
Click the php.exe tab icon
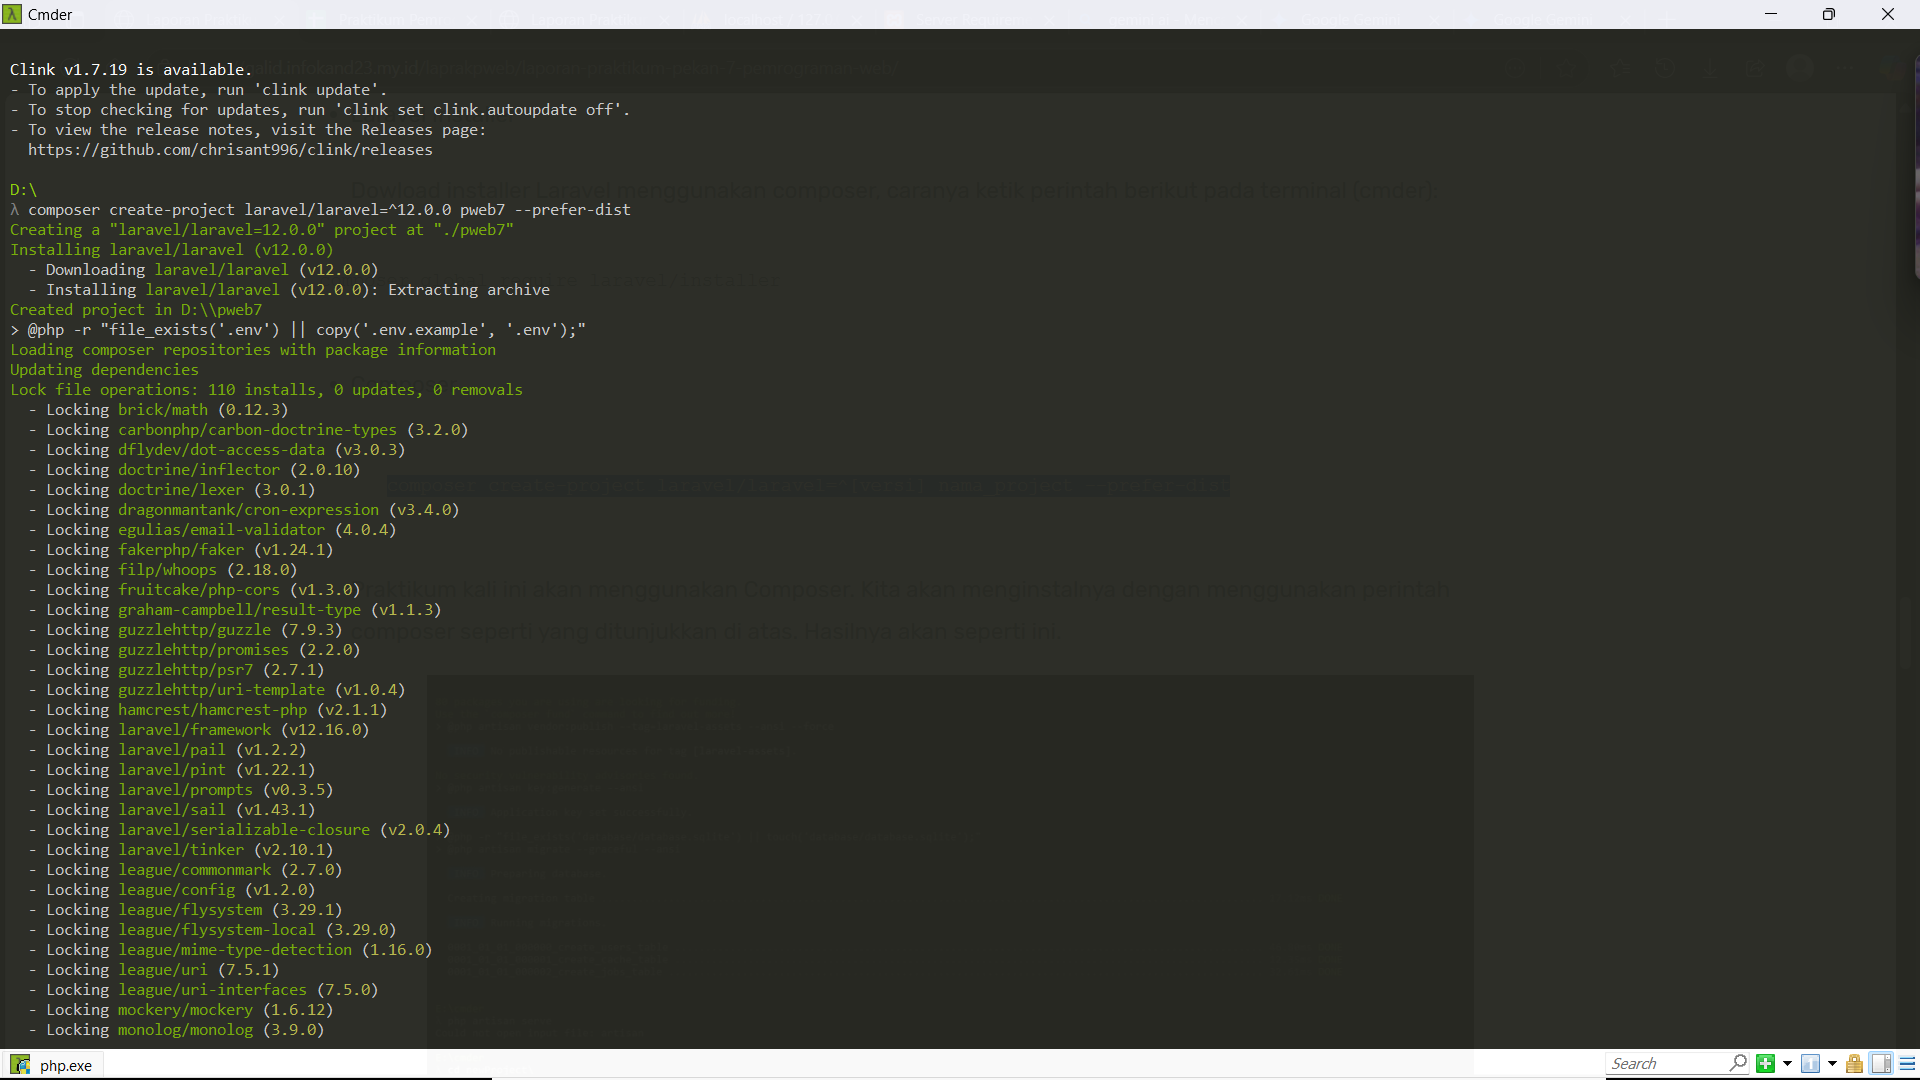tap(20, 1065)
